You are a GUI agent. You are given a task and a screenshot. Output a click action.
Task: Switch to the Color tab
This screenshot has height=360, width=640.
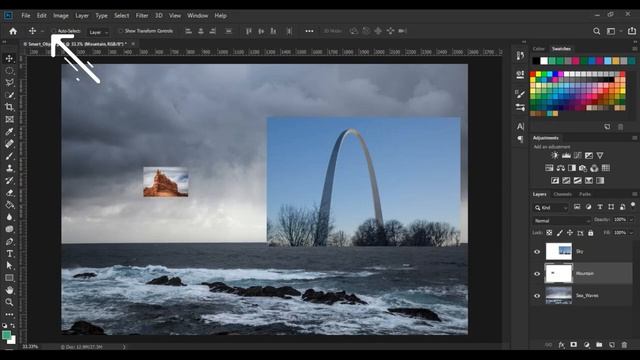tap(538, 49)
